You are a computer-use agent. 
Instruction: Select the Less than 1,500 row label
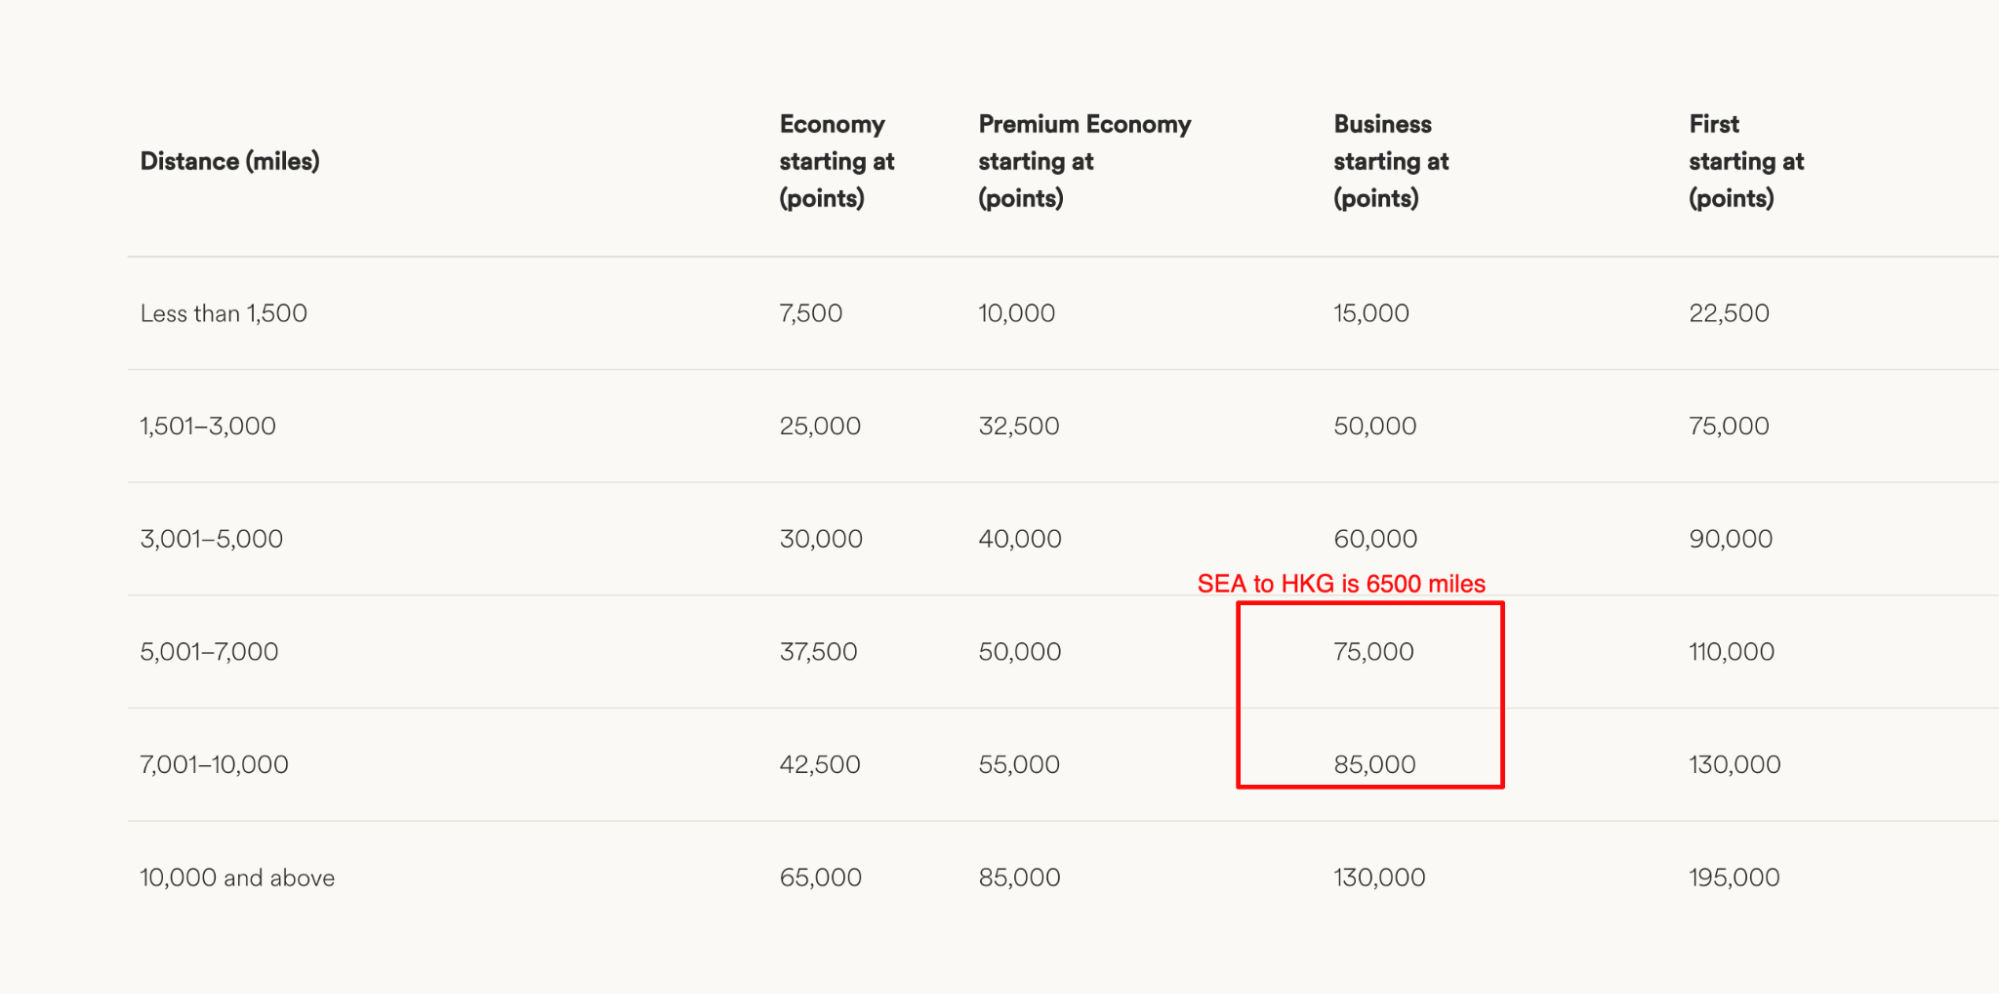(224, 313)
